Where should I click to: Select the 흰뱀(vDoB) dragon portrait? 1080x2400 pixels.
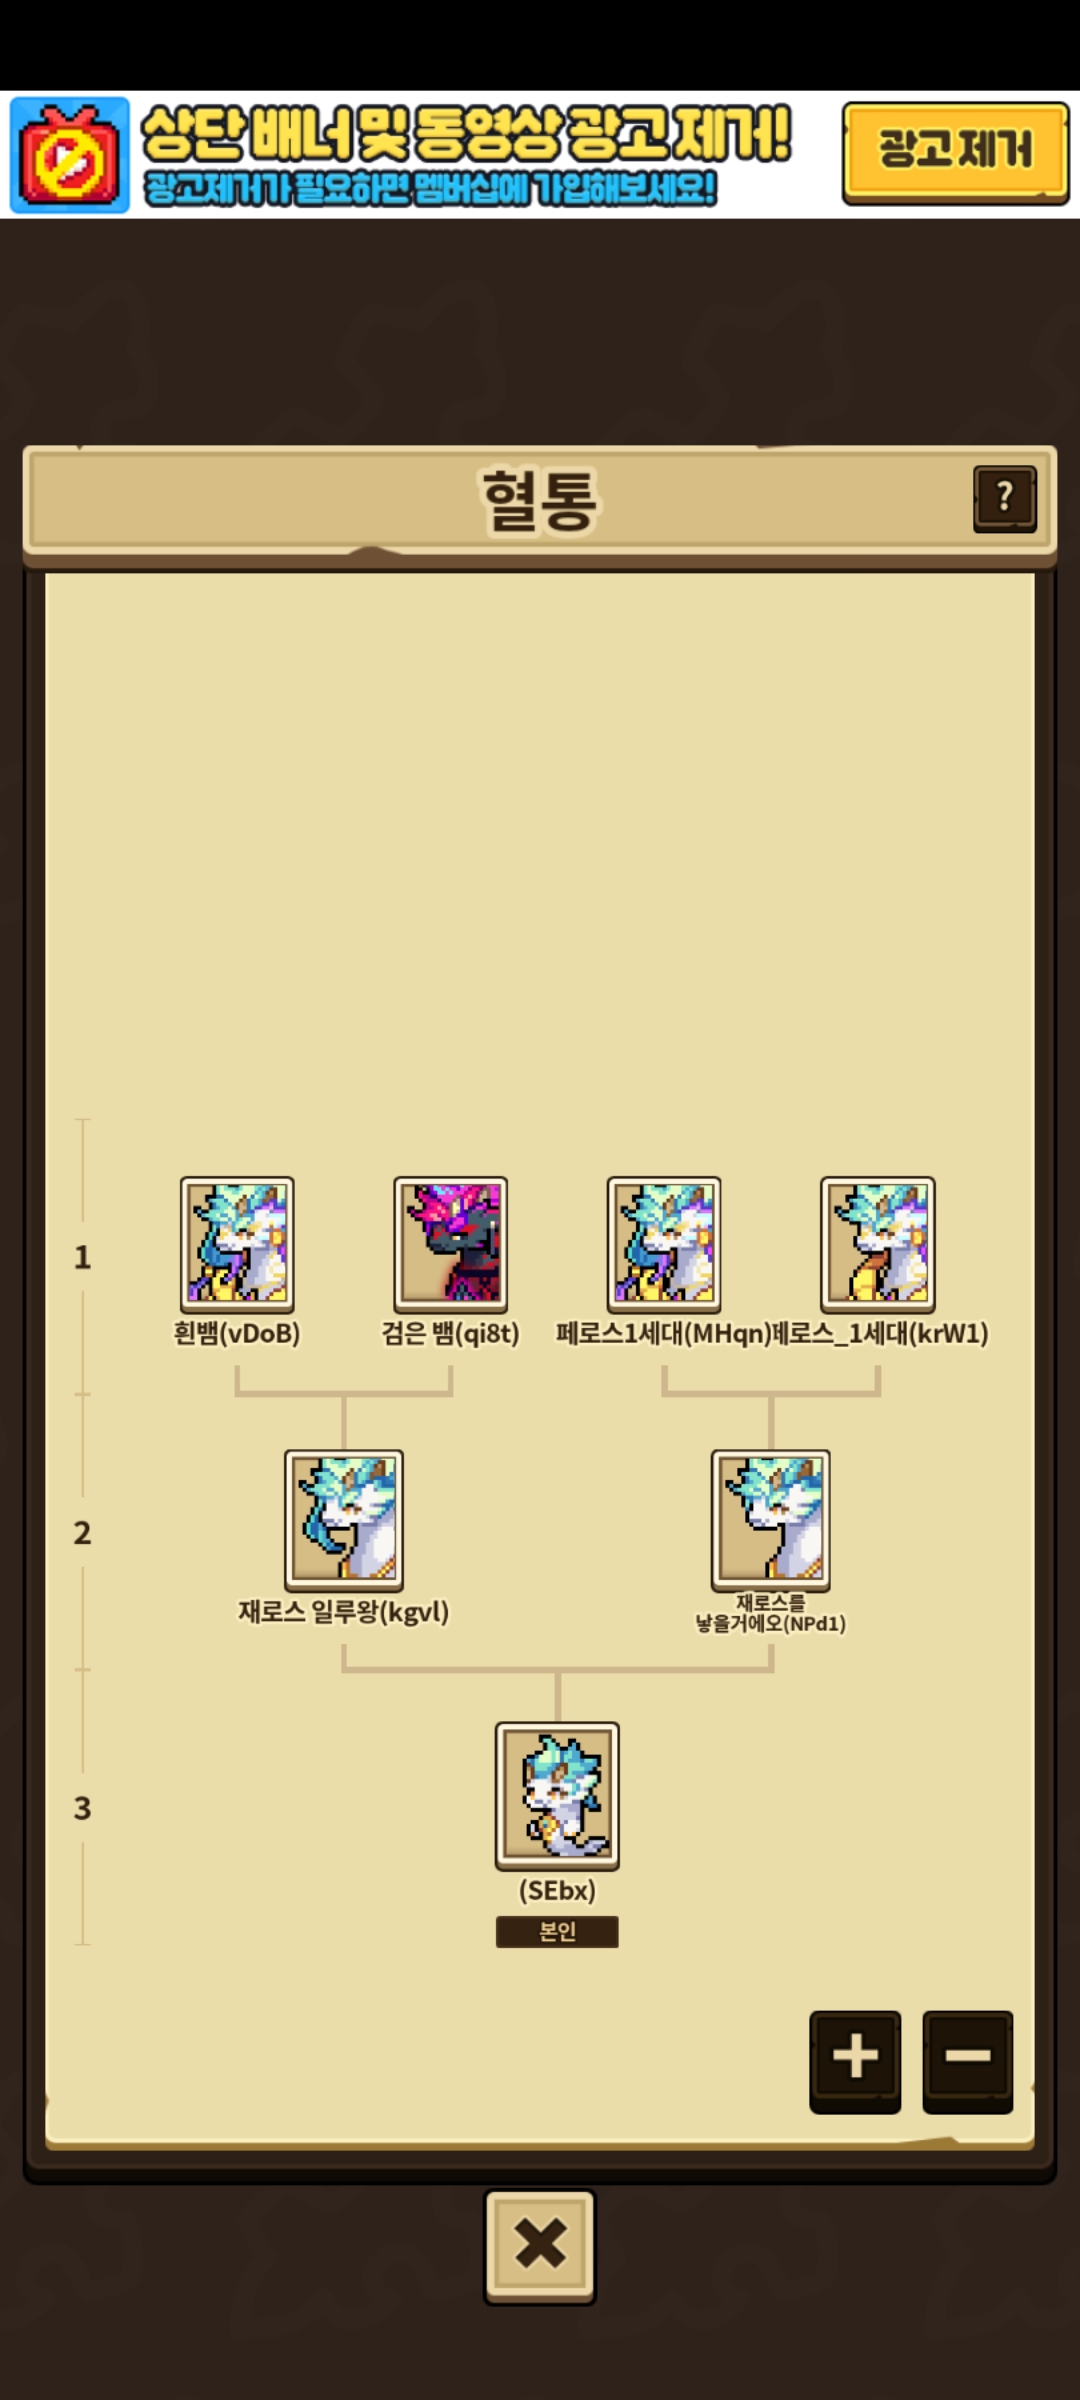click(x=237, y=1244)
